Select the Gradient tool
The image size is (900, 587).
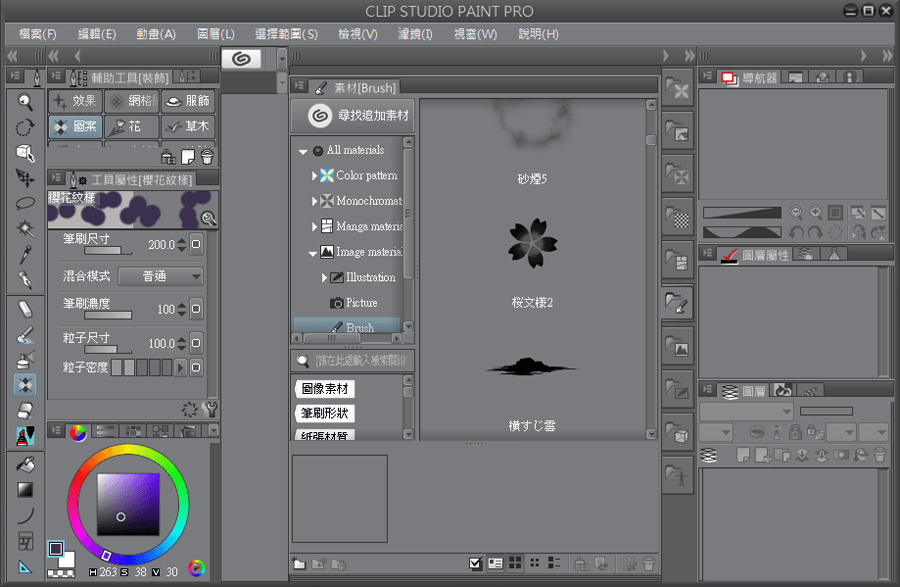pyautogui.click(x=25, y=490)
